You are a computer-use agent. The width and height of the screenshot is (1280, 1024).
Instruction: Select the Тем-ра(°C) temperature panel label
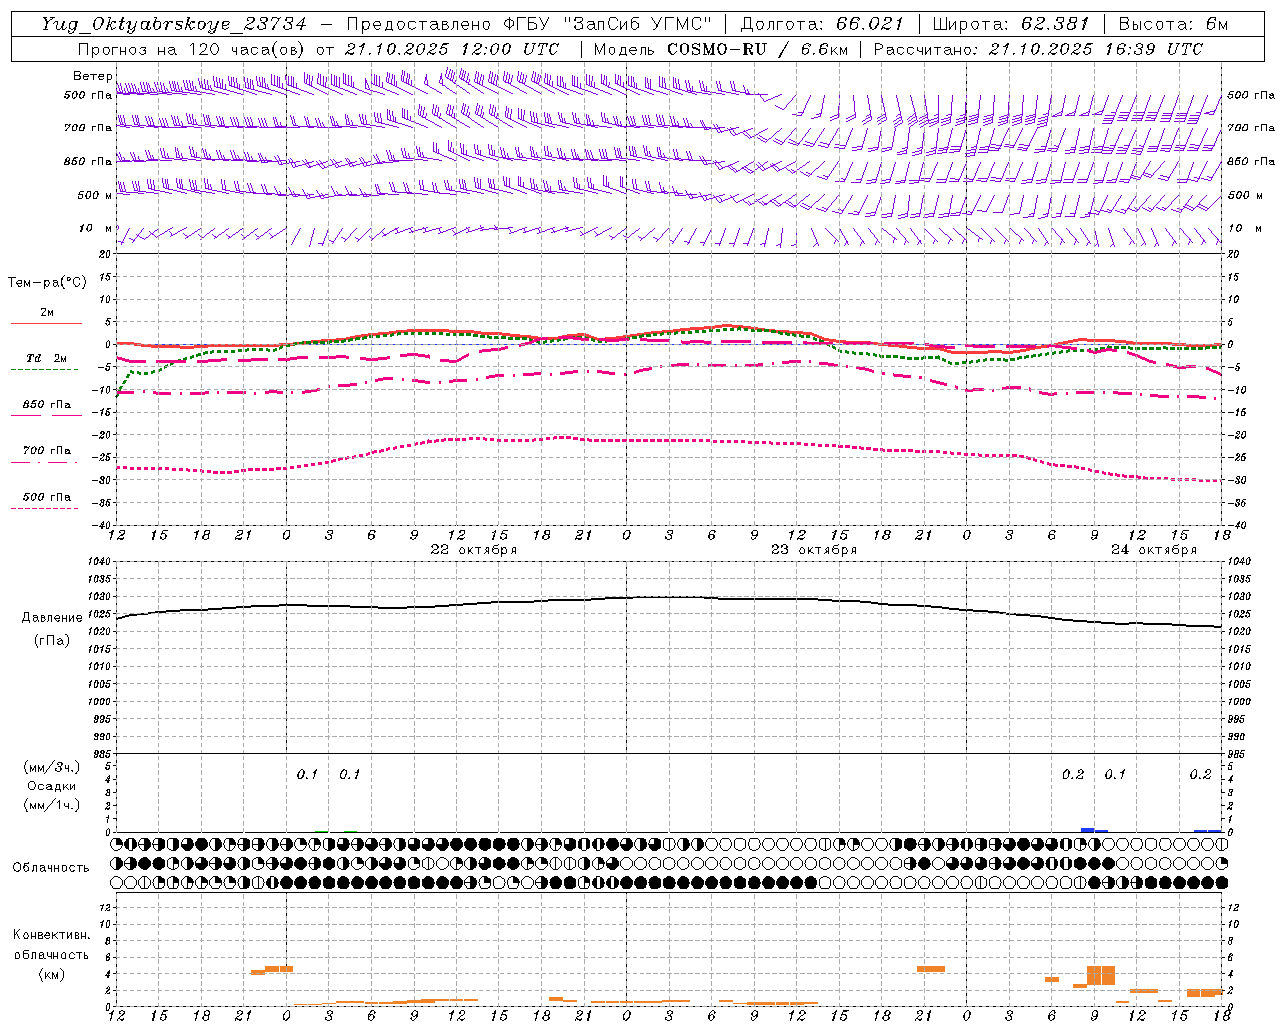click(x=47, y=283)
